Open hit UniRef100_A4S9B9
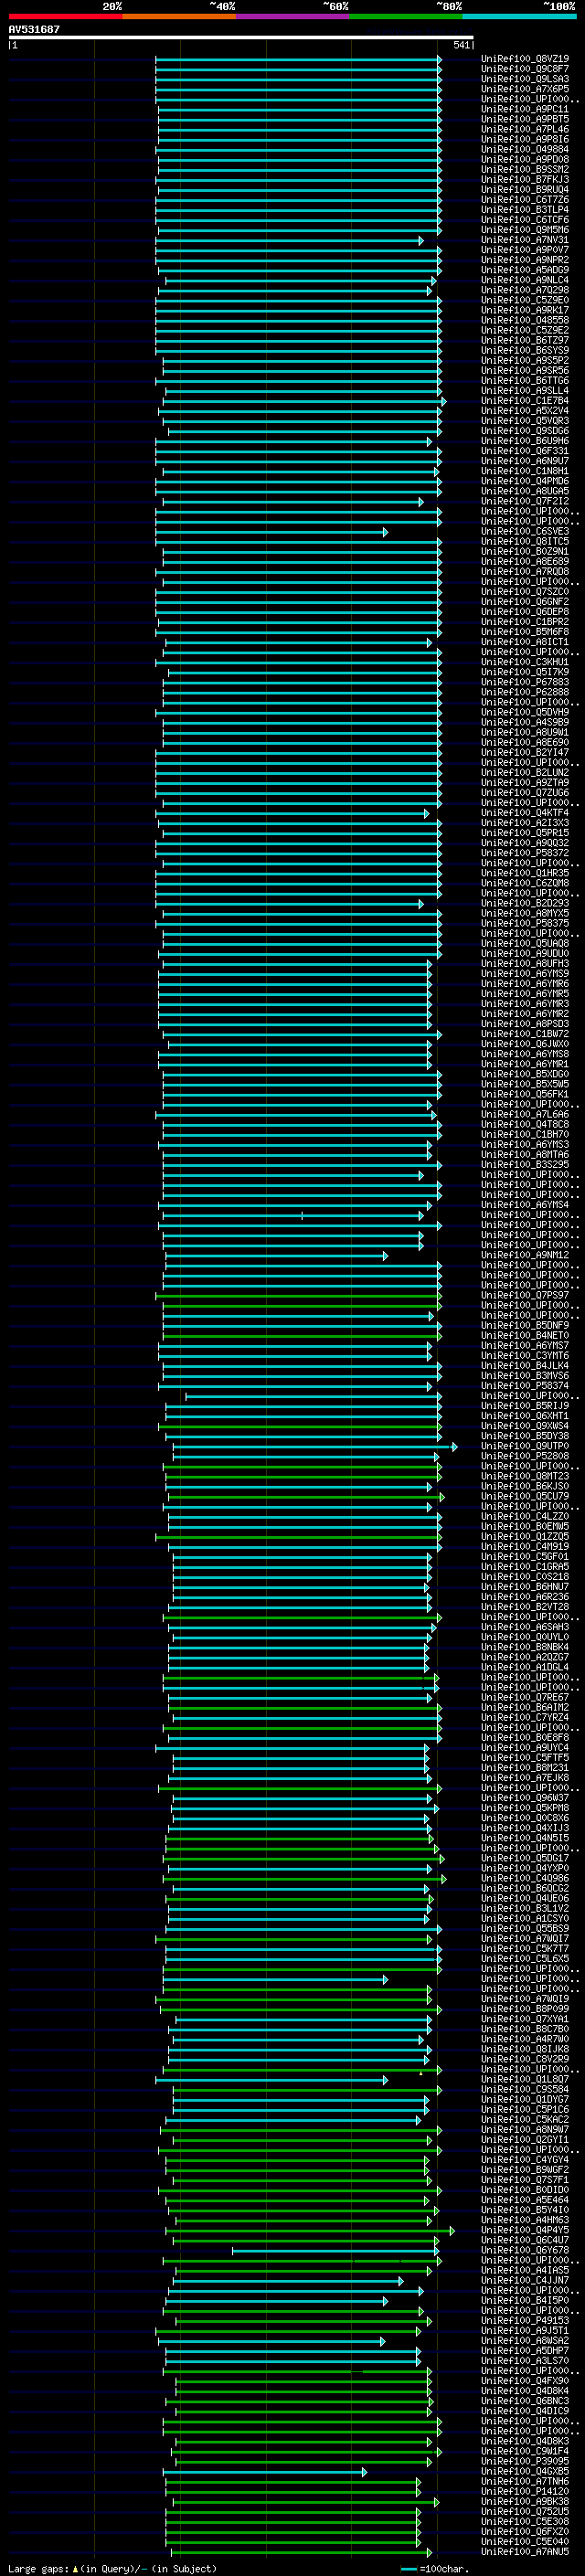 pyautogui.click(x=525, y=722)
